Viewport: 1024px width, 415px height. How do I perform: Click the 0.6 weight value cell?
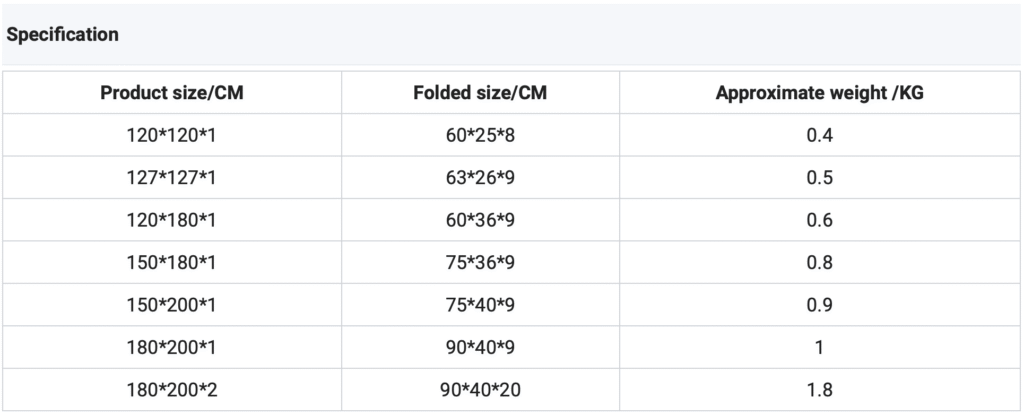coord(819,220)
